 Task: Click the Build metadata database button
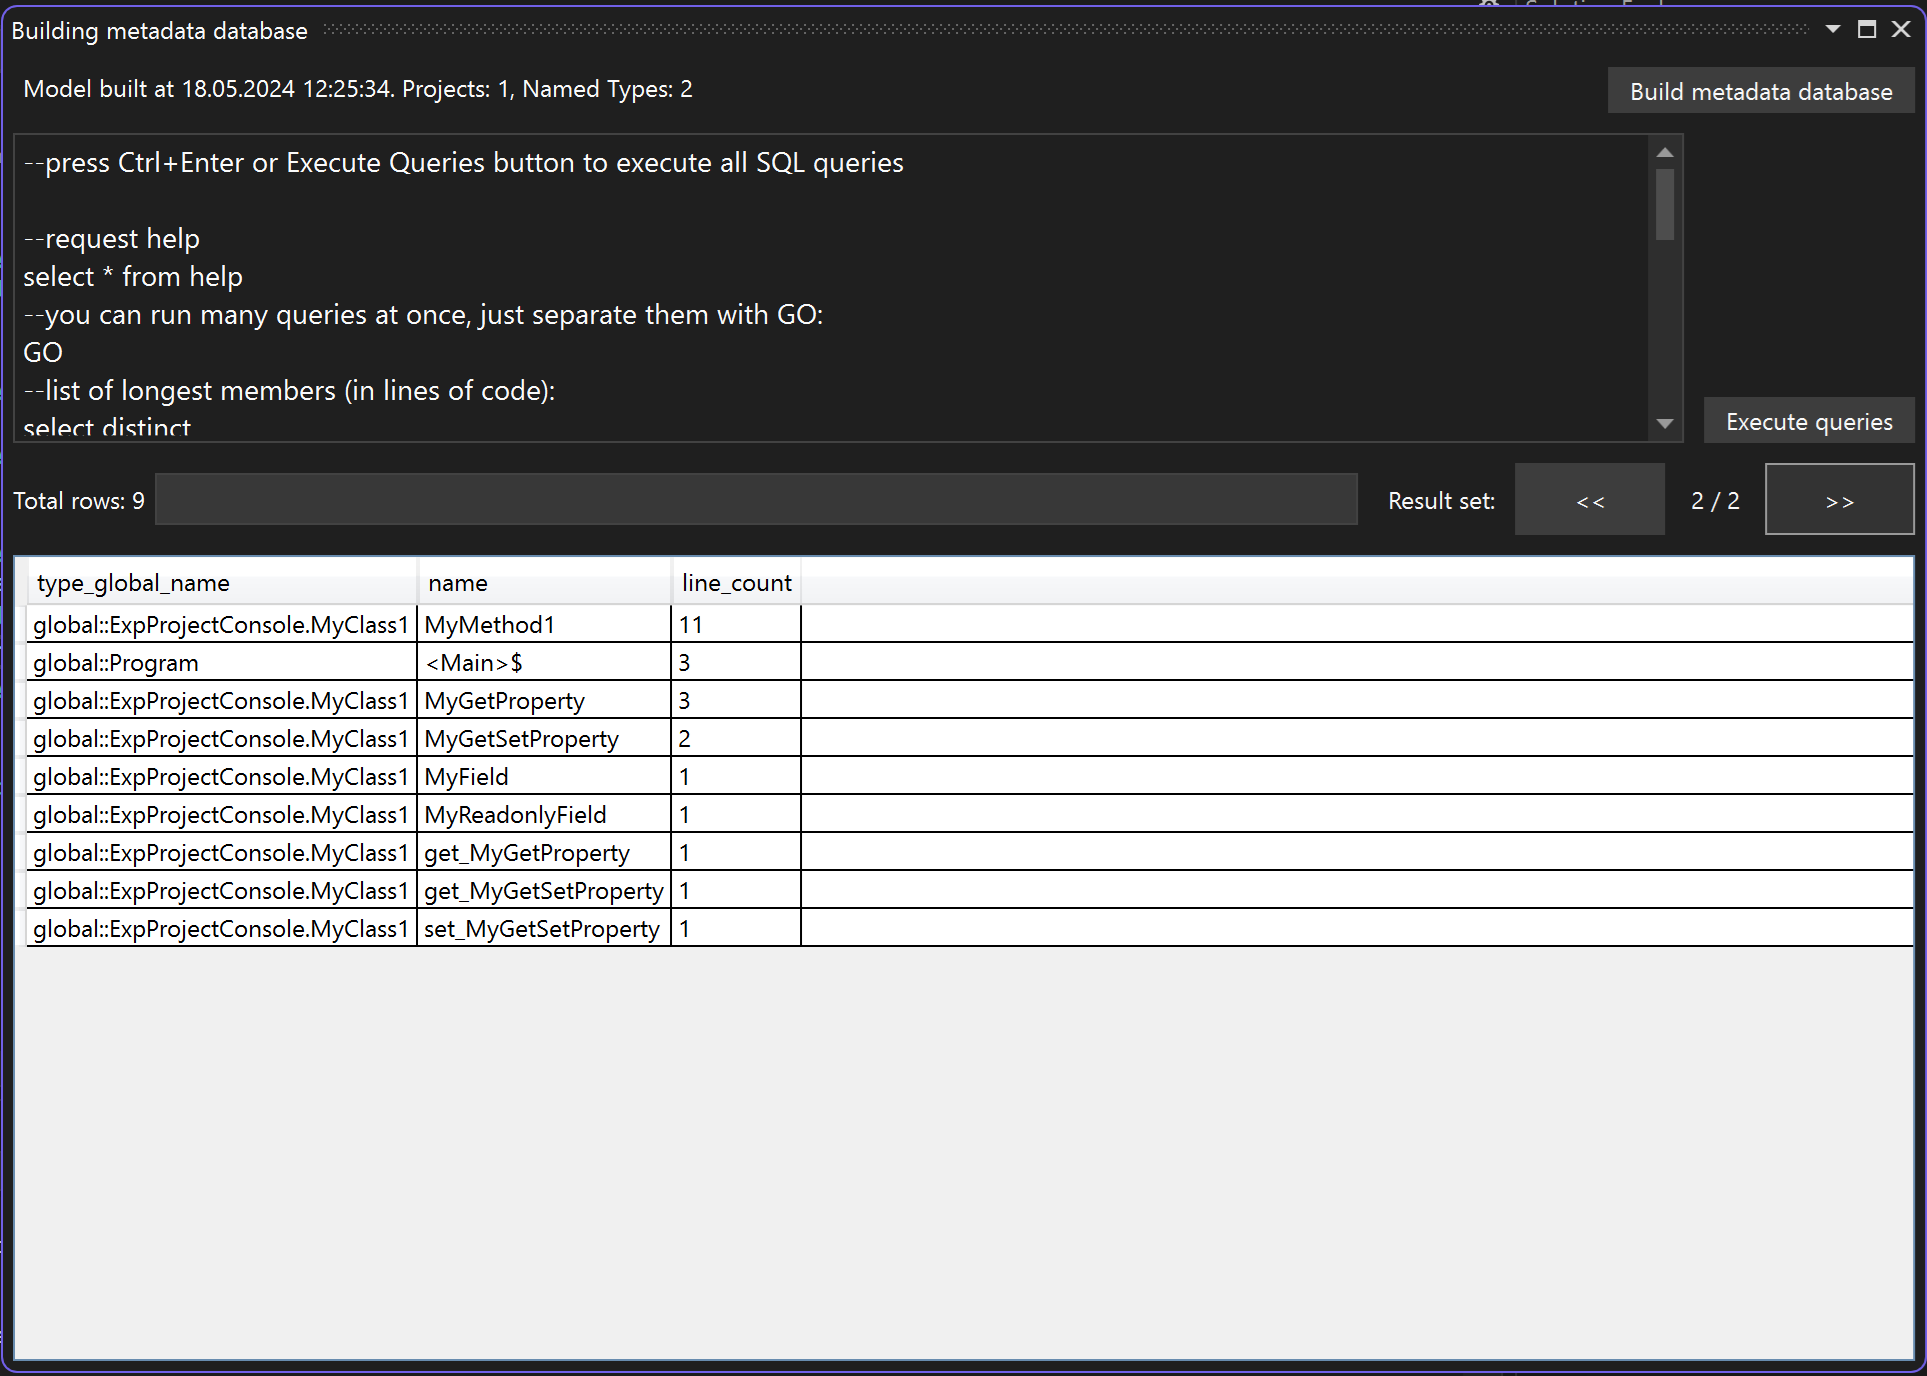1760,91
